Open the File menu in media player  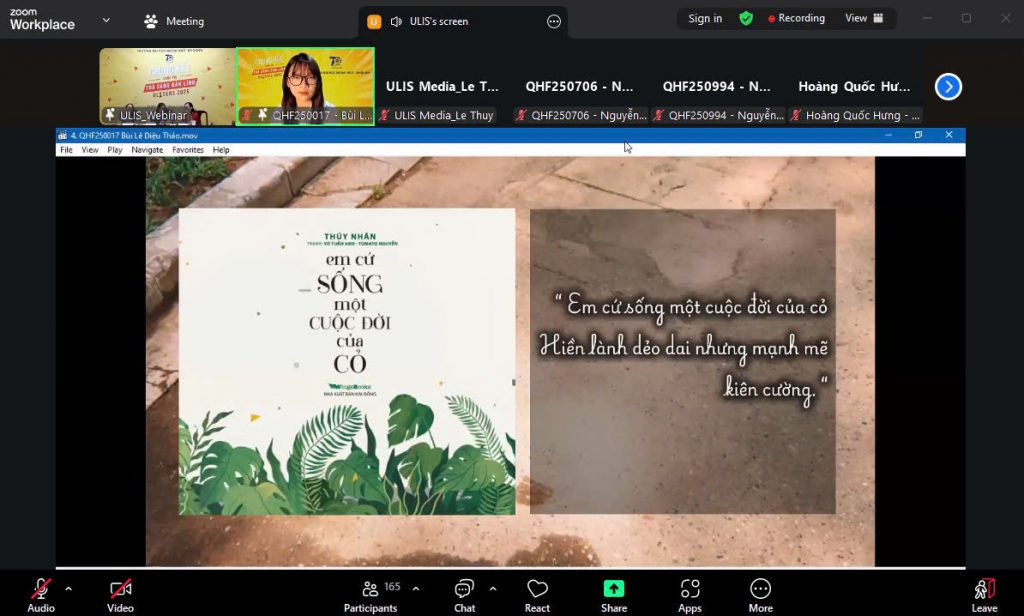point(67,150)
